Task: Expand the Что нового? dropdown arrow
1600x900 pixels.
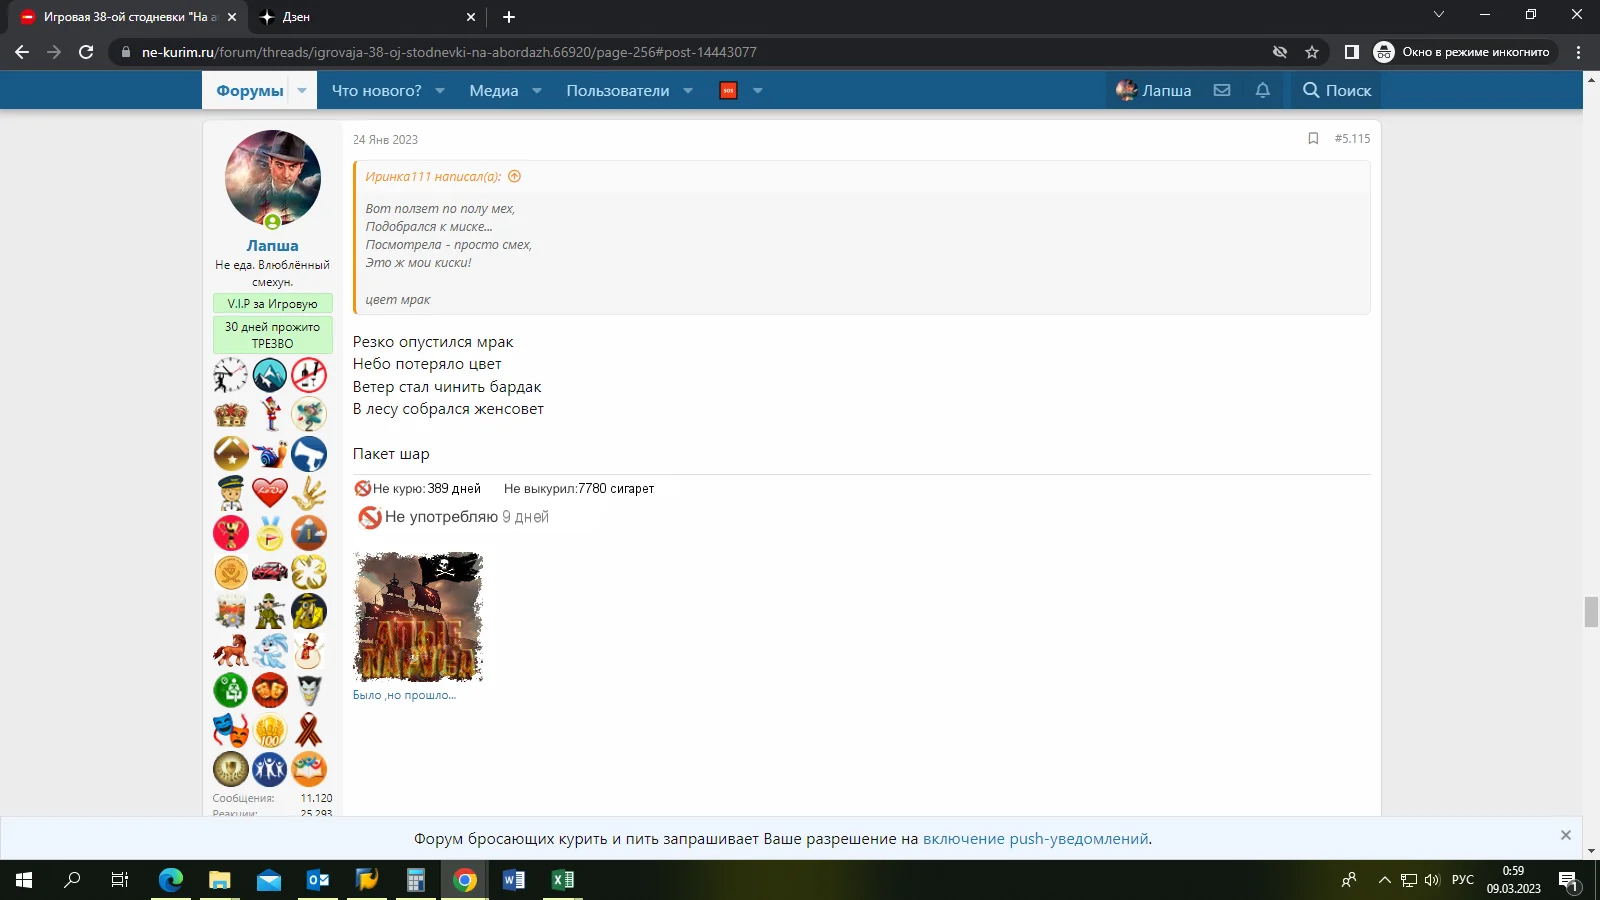Action: pyautogui.click(x=440, y=90)
